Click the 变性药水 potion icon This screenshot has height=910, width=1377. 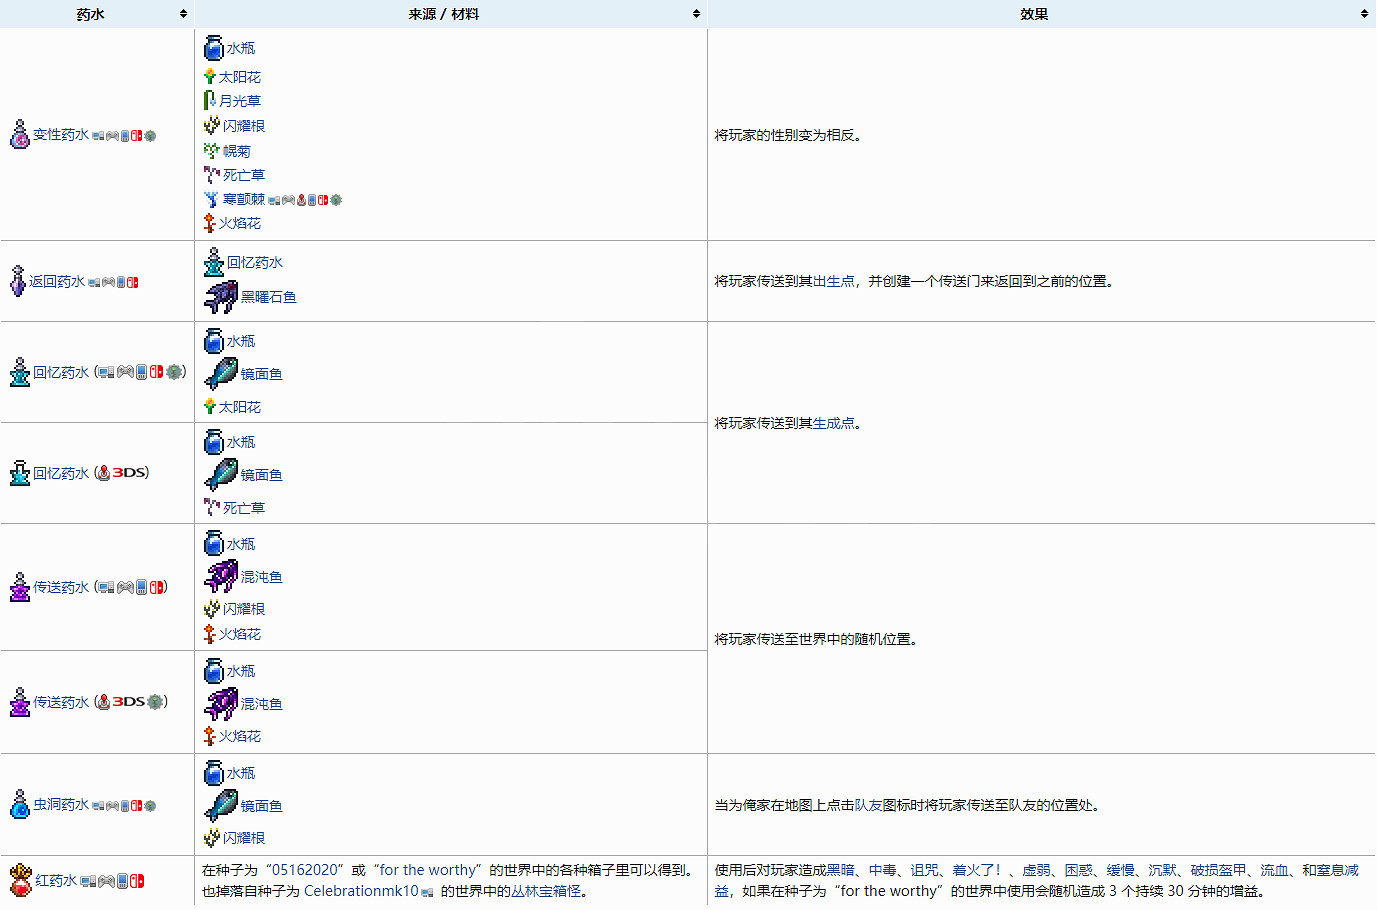coord(20,135)
